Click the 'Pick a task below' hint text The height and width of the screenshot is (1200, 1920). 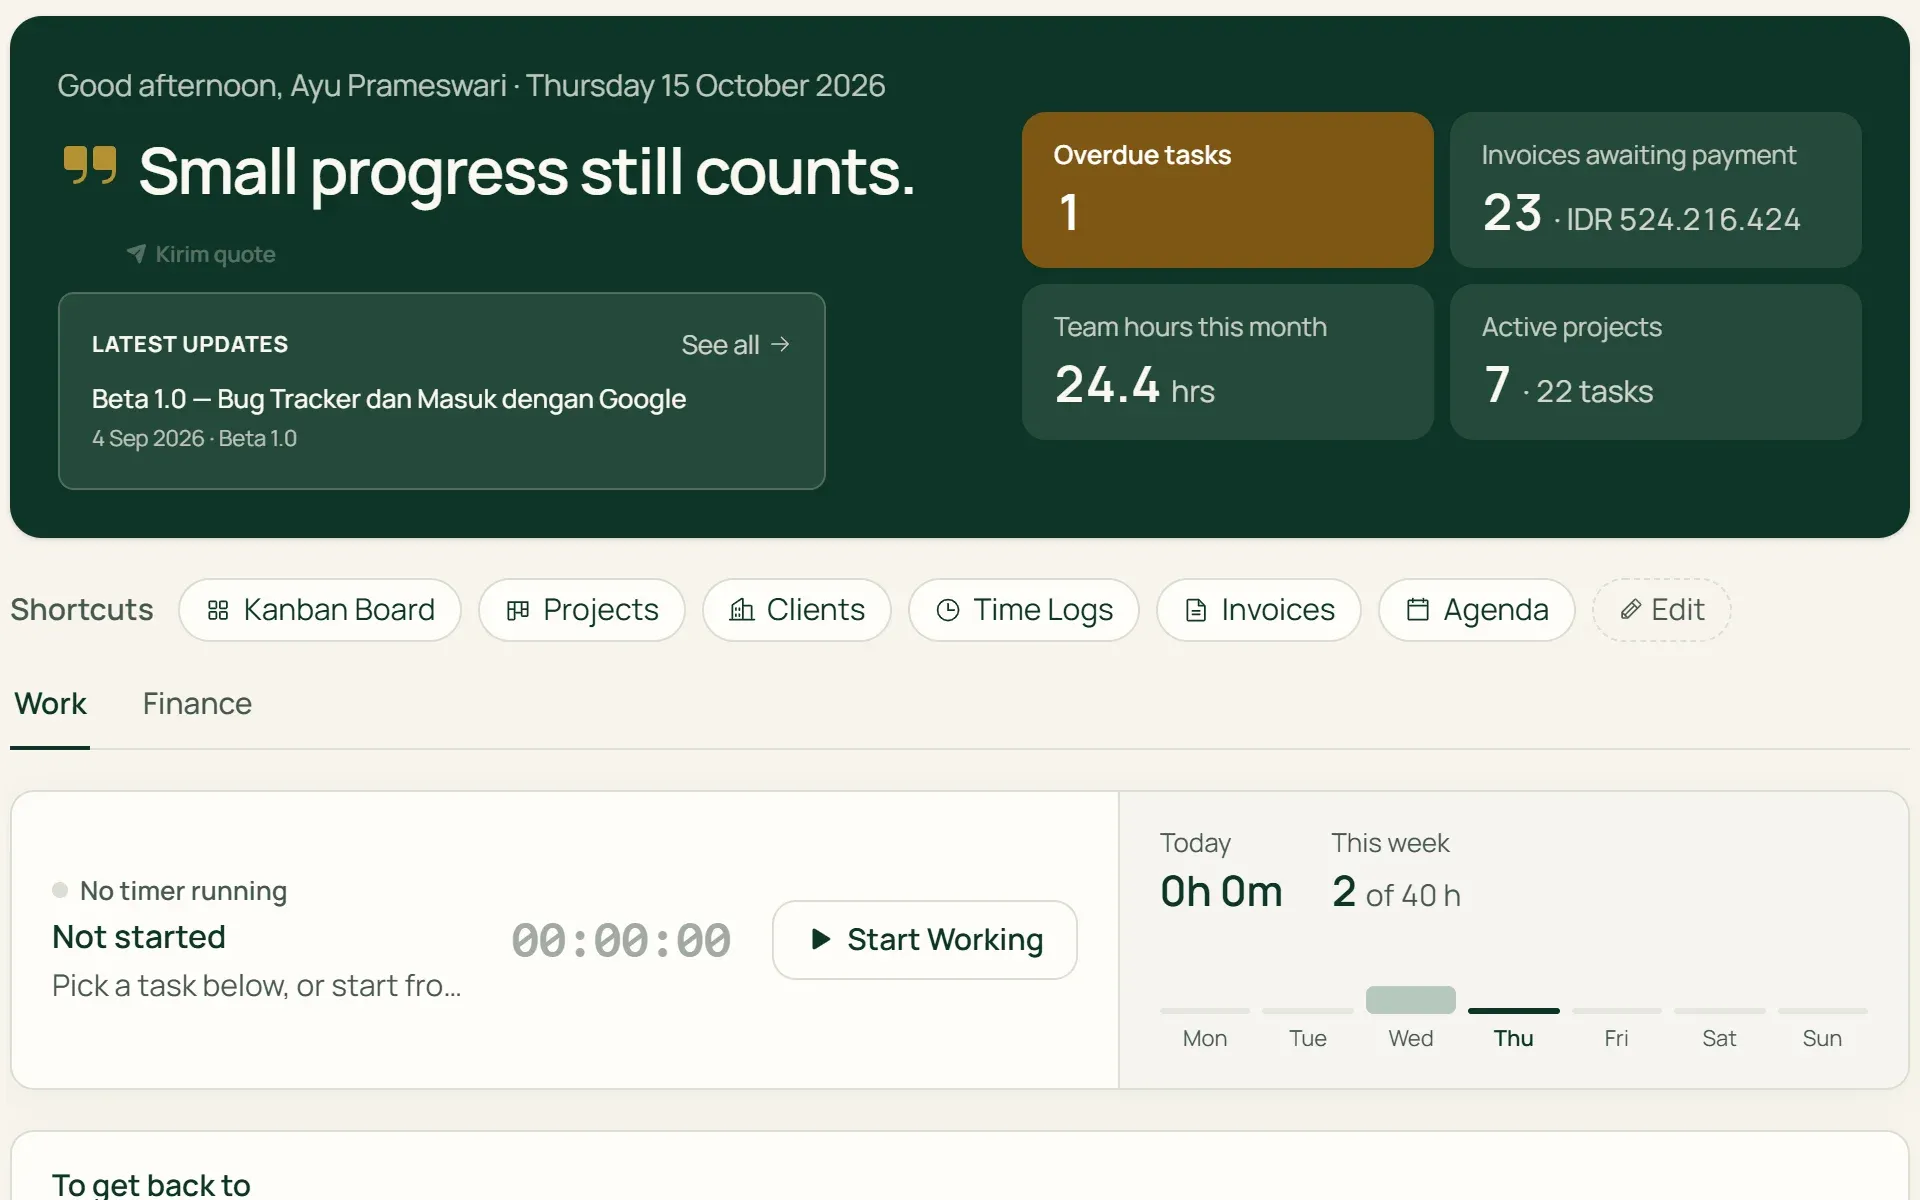(x=256, y=986)
